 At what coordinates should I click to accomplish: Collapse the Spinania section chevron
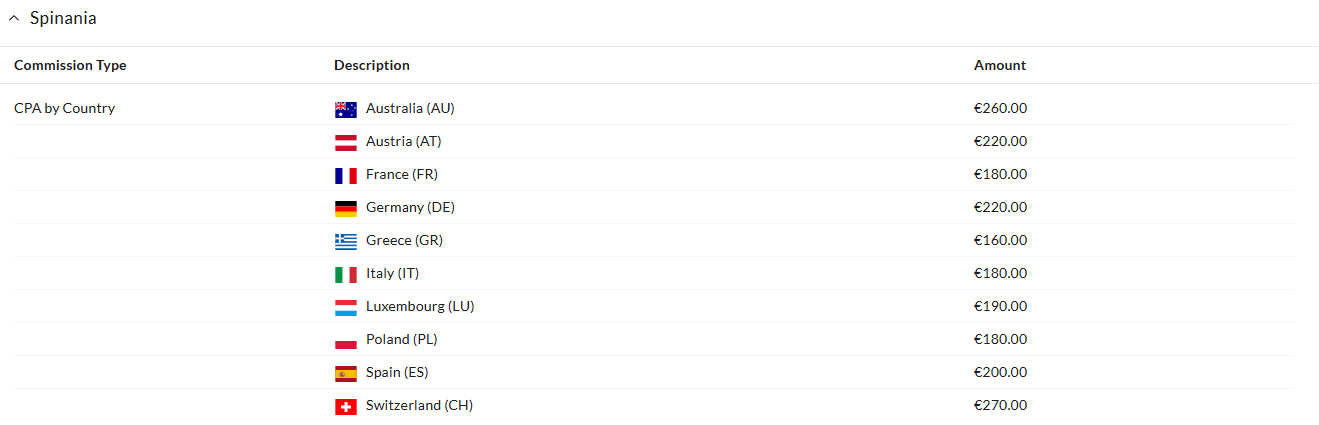coord(14,19)
